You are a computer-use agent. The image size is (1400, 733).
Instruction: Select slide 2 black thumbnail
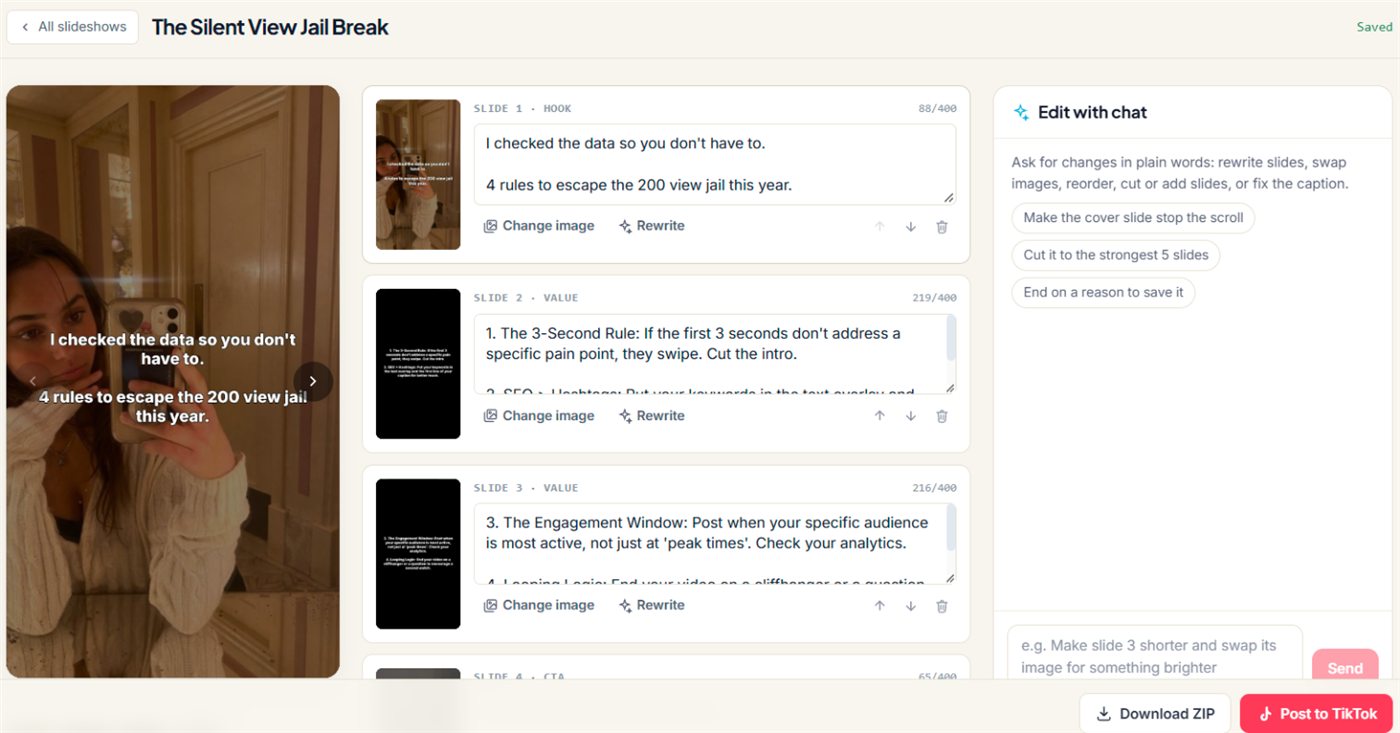418,364
